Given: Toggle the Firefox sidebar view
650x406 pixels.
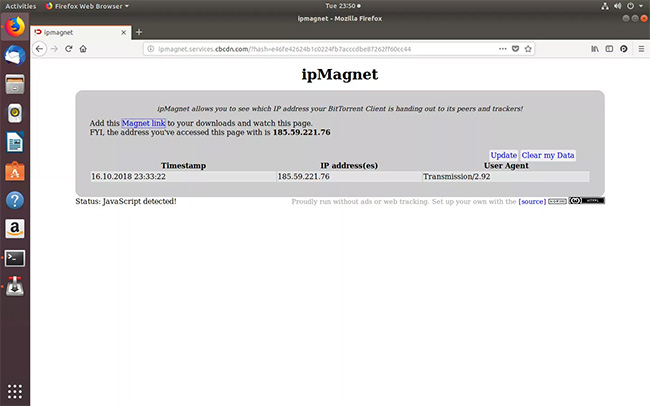Looking at the screenshot, I should pos(609,49).
